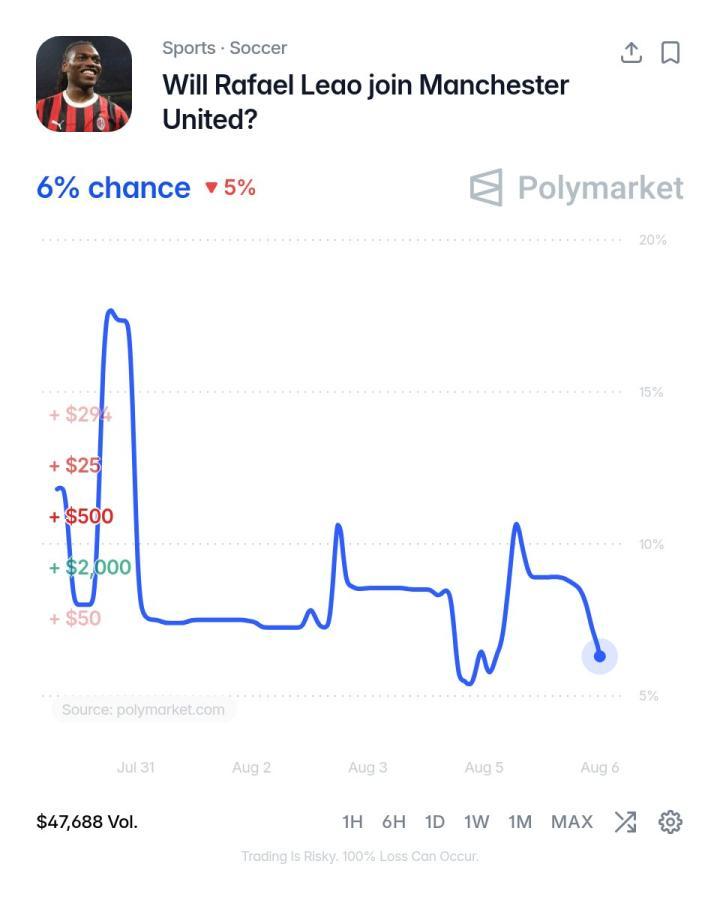Viewport: 720px width, 900px height.
Task: Click the Source: polymarket.com label
Action: click(143, 710)
